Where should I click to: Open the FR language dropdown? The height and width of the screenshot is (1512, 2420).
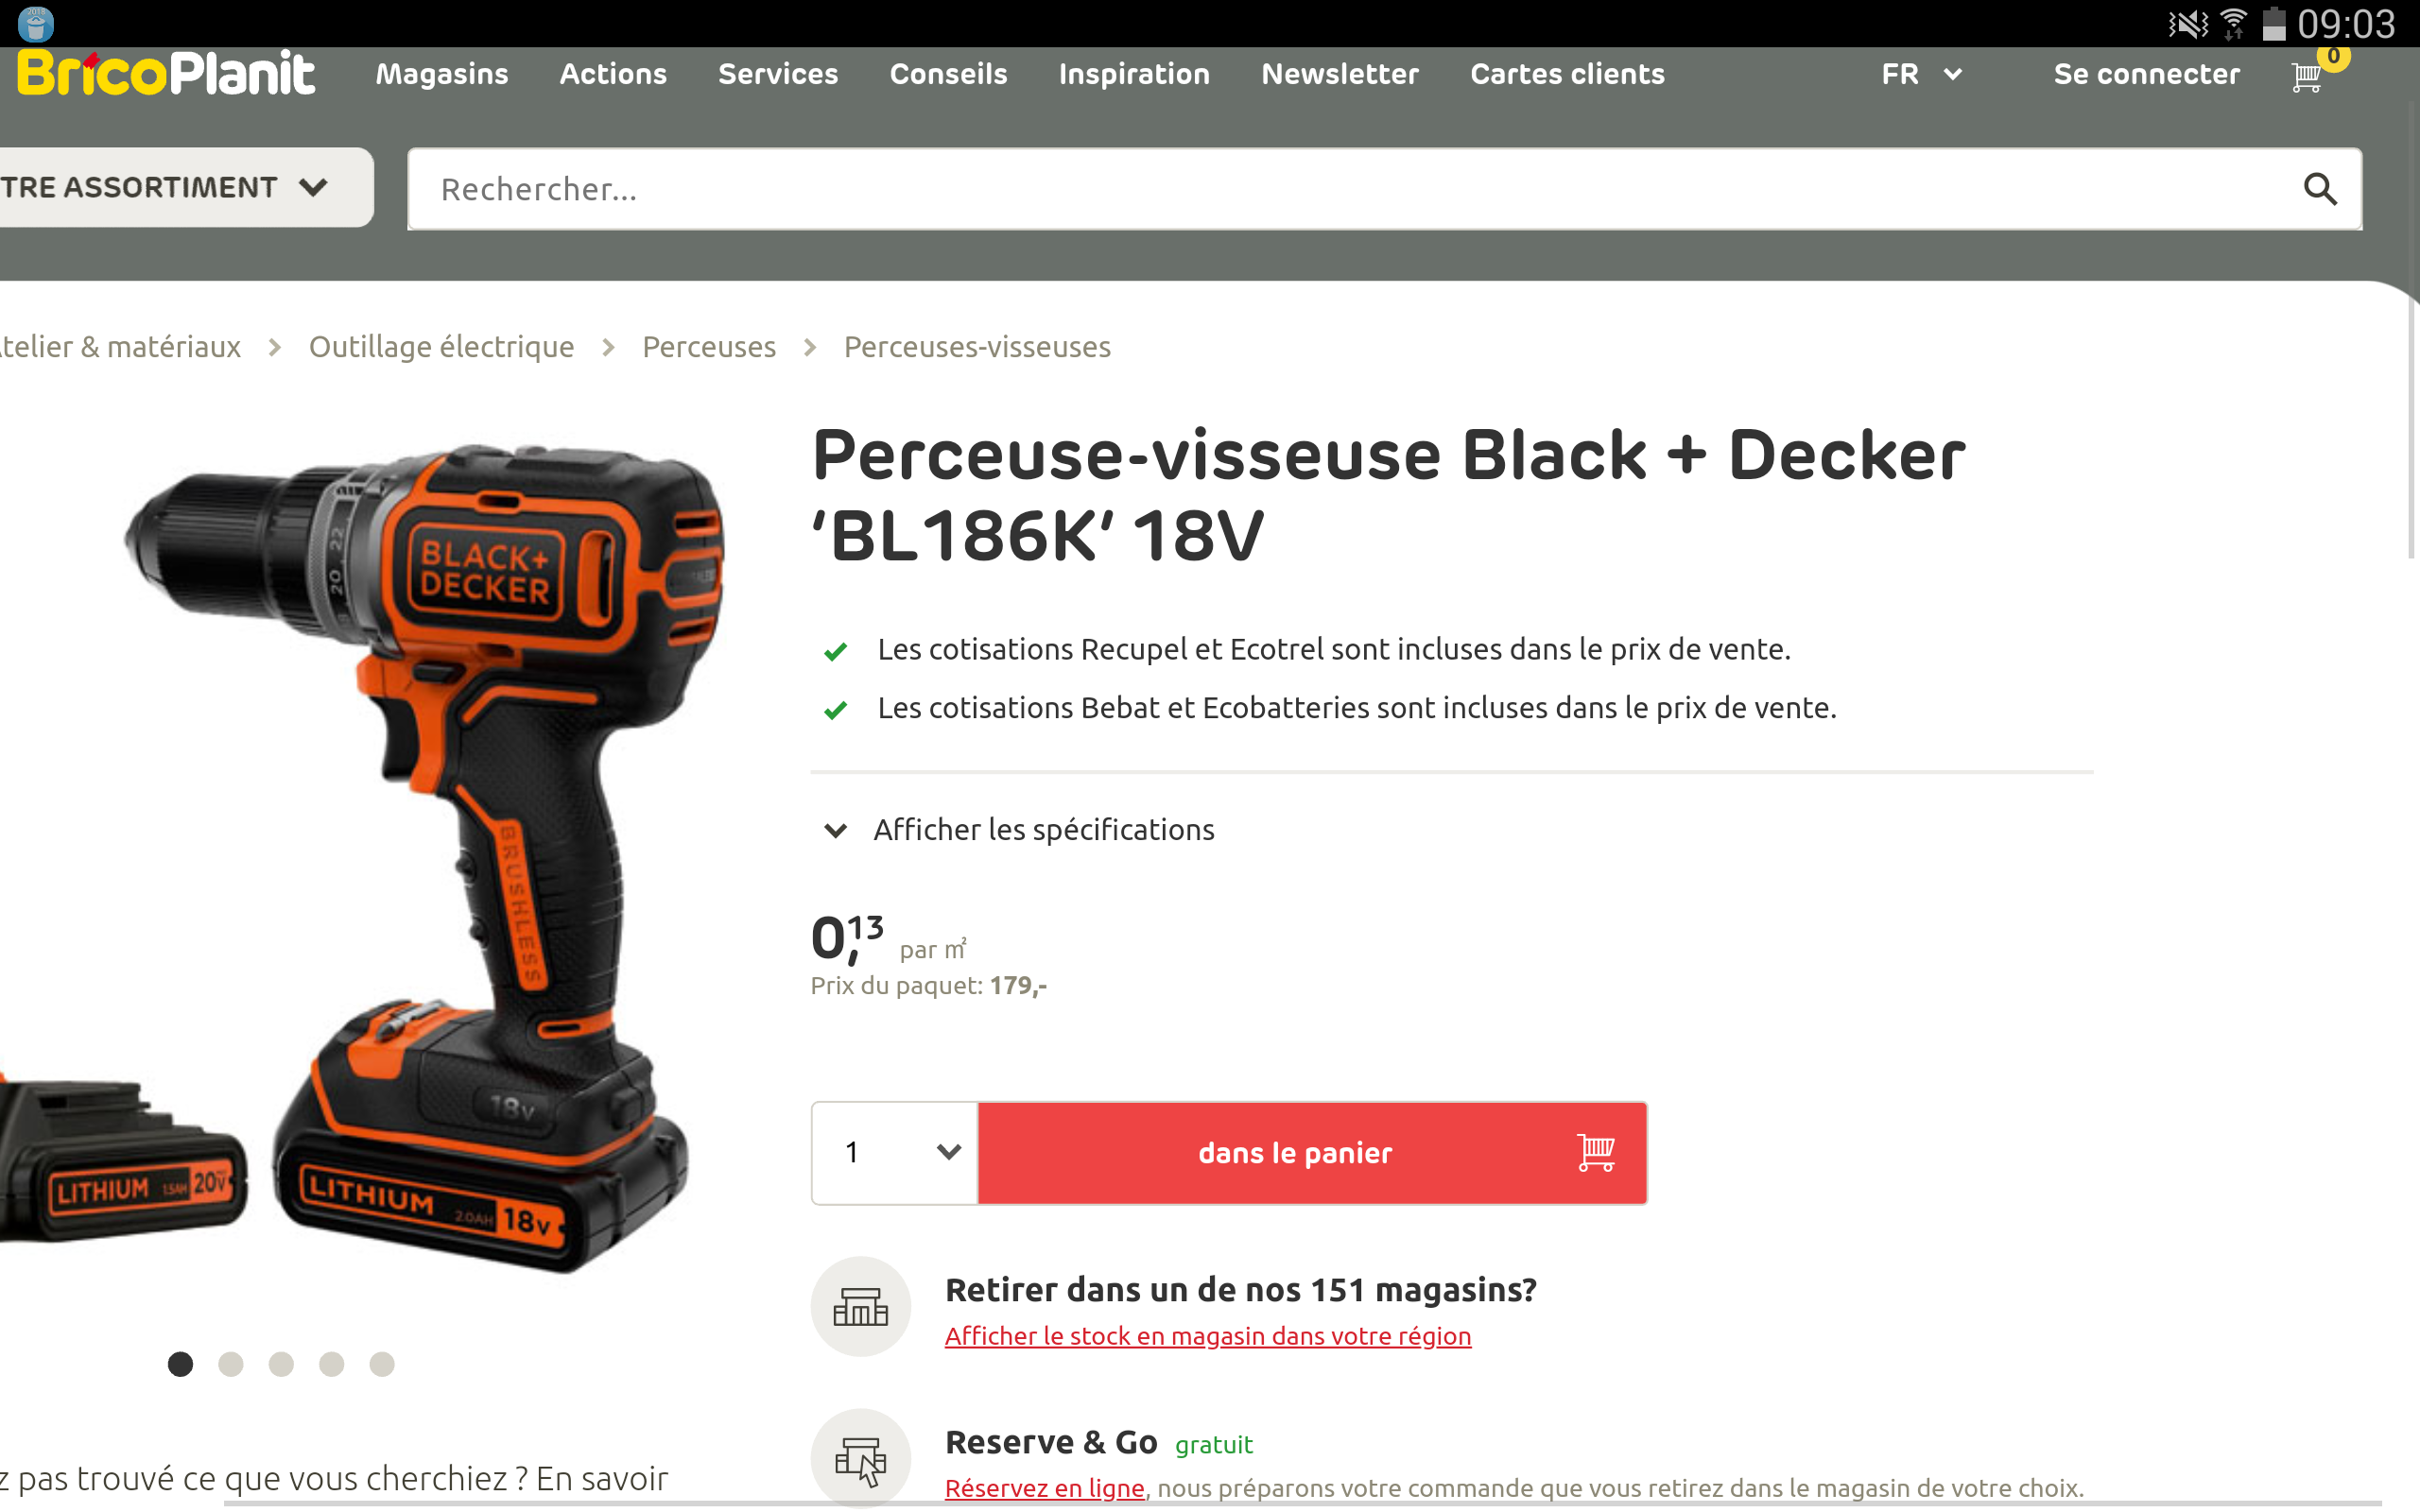click(1921, 74)
